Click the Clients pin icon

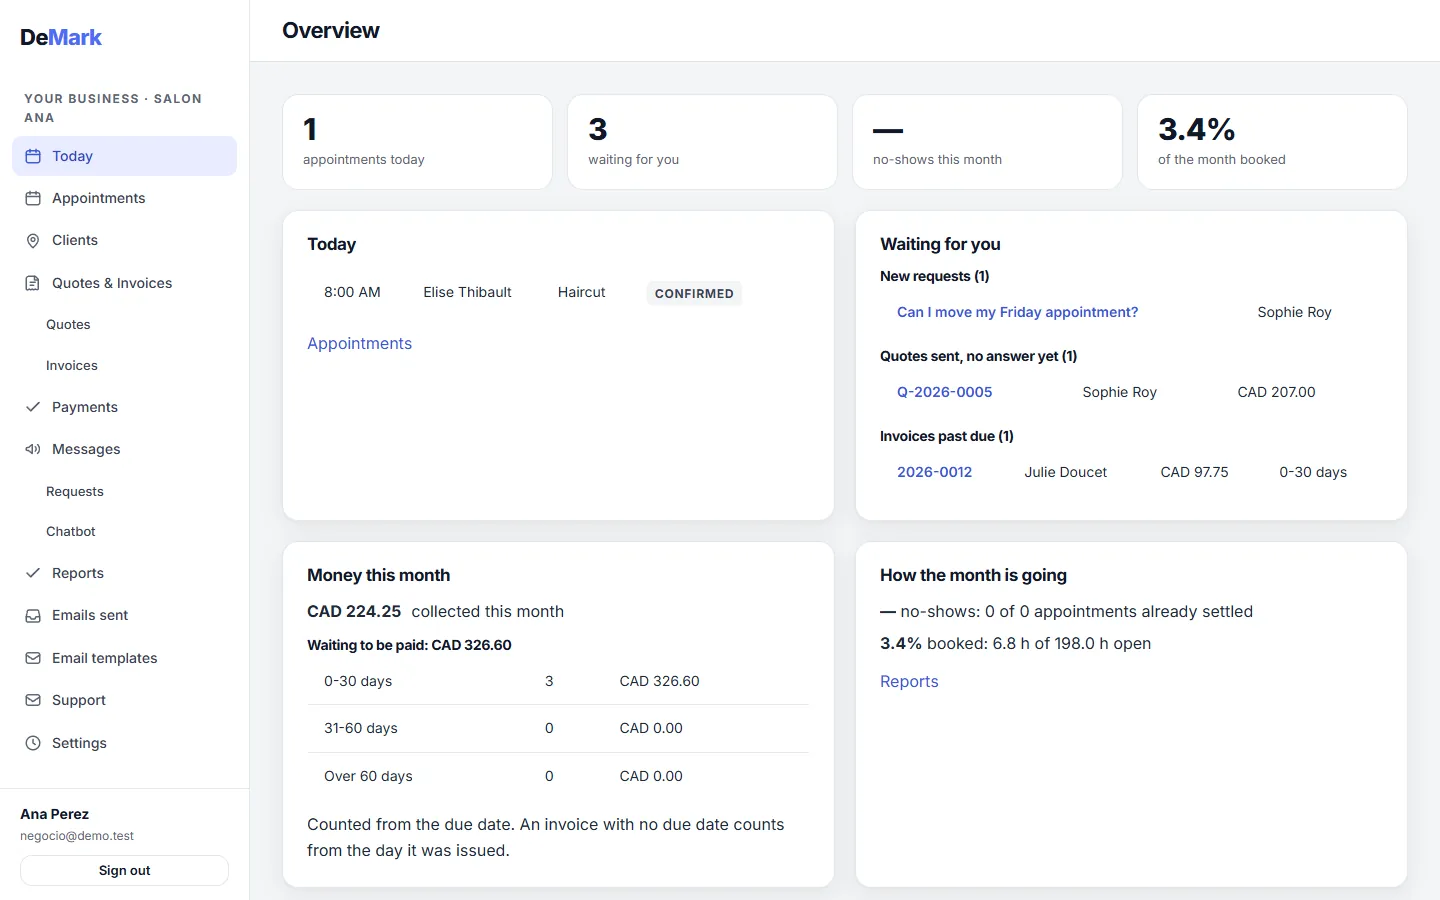33,241
